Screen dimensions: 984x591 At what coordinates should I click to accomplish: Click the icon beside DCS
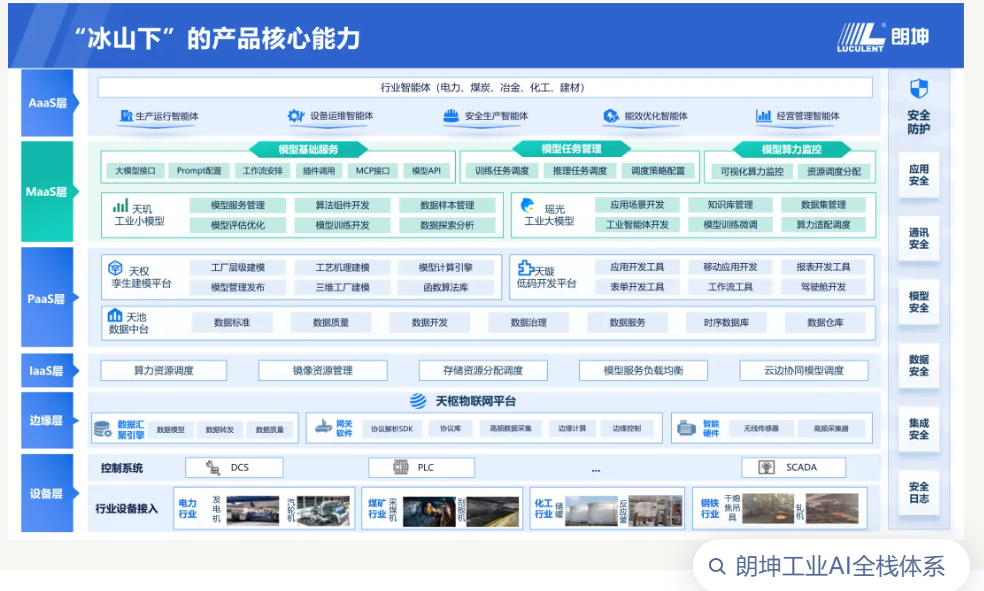(213, 467)
